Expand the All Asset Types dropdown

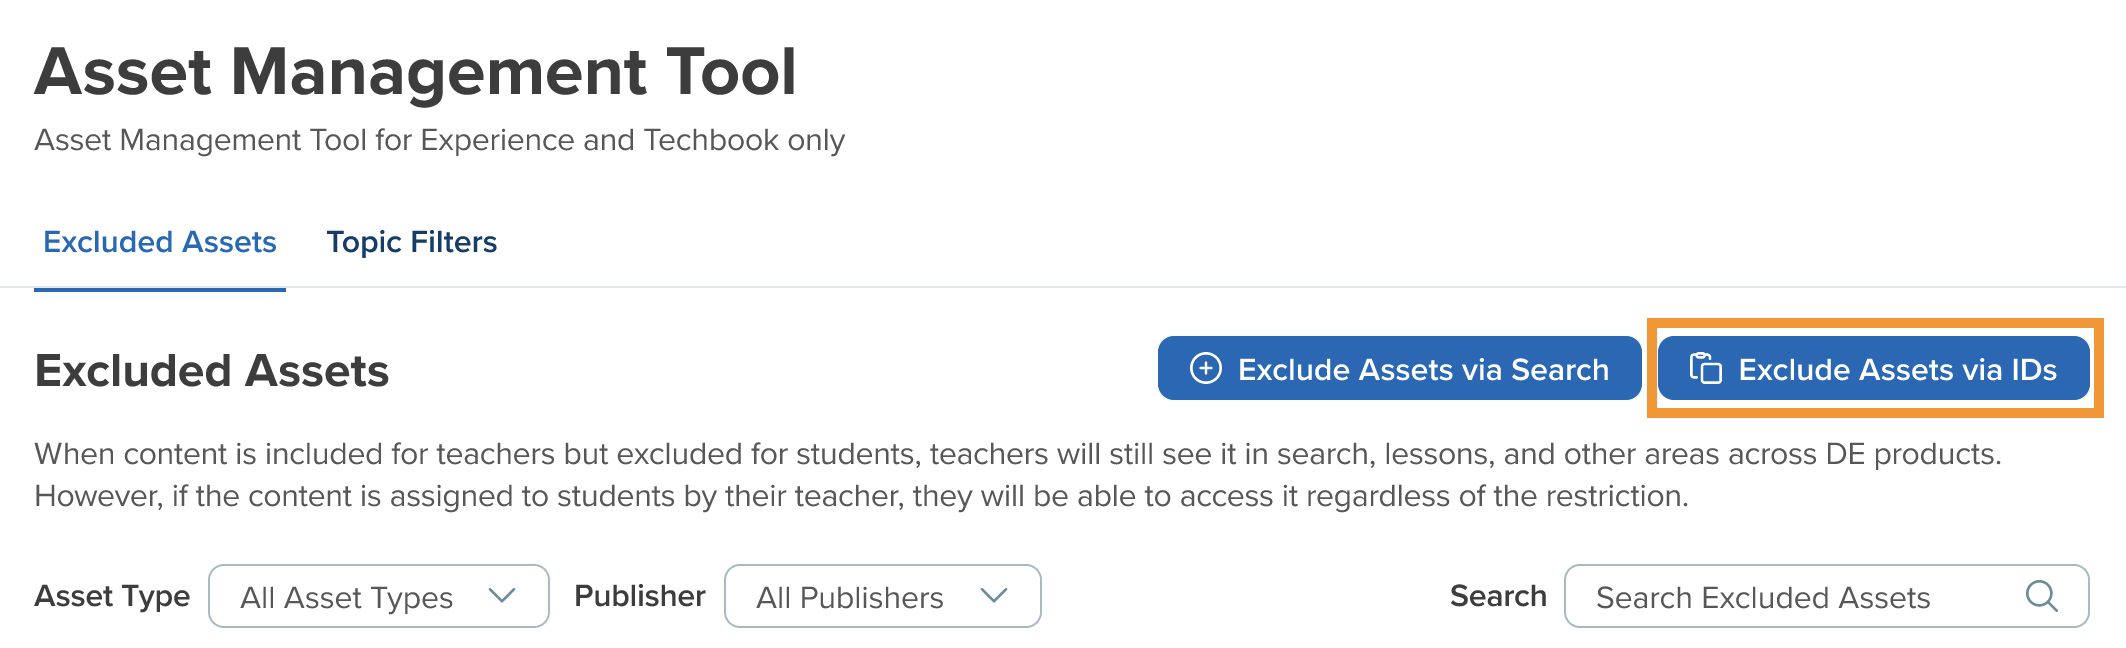[x=378, y=596]
